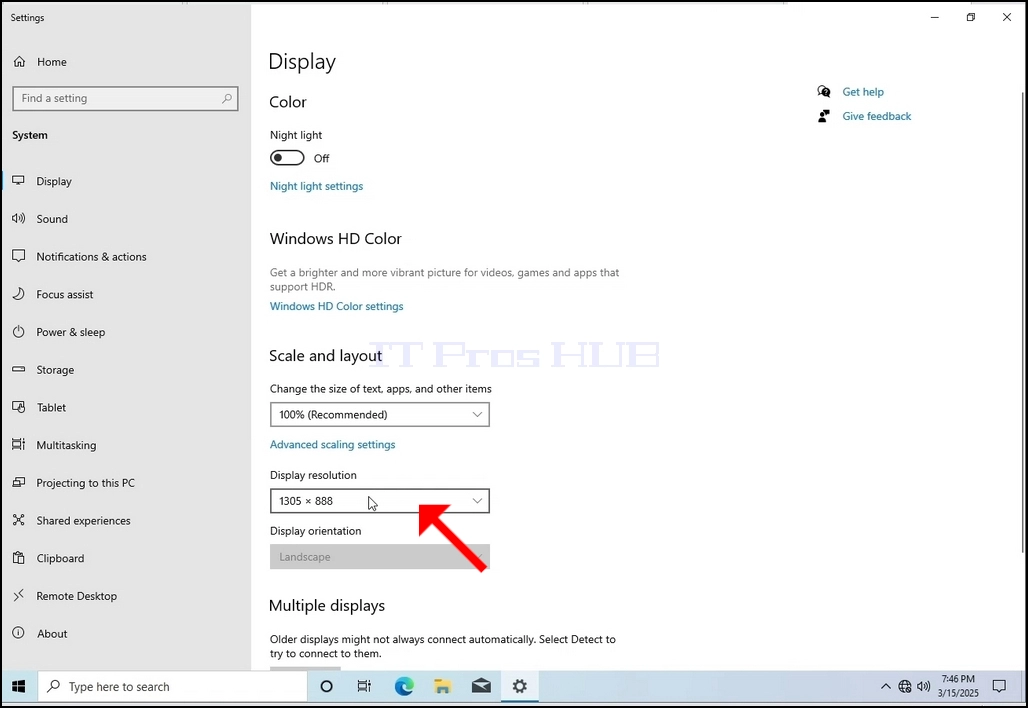Click the Clipboard icon in sidebar
The height and width of the screenshot is (708, 1028).
(18, 558)
